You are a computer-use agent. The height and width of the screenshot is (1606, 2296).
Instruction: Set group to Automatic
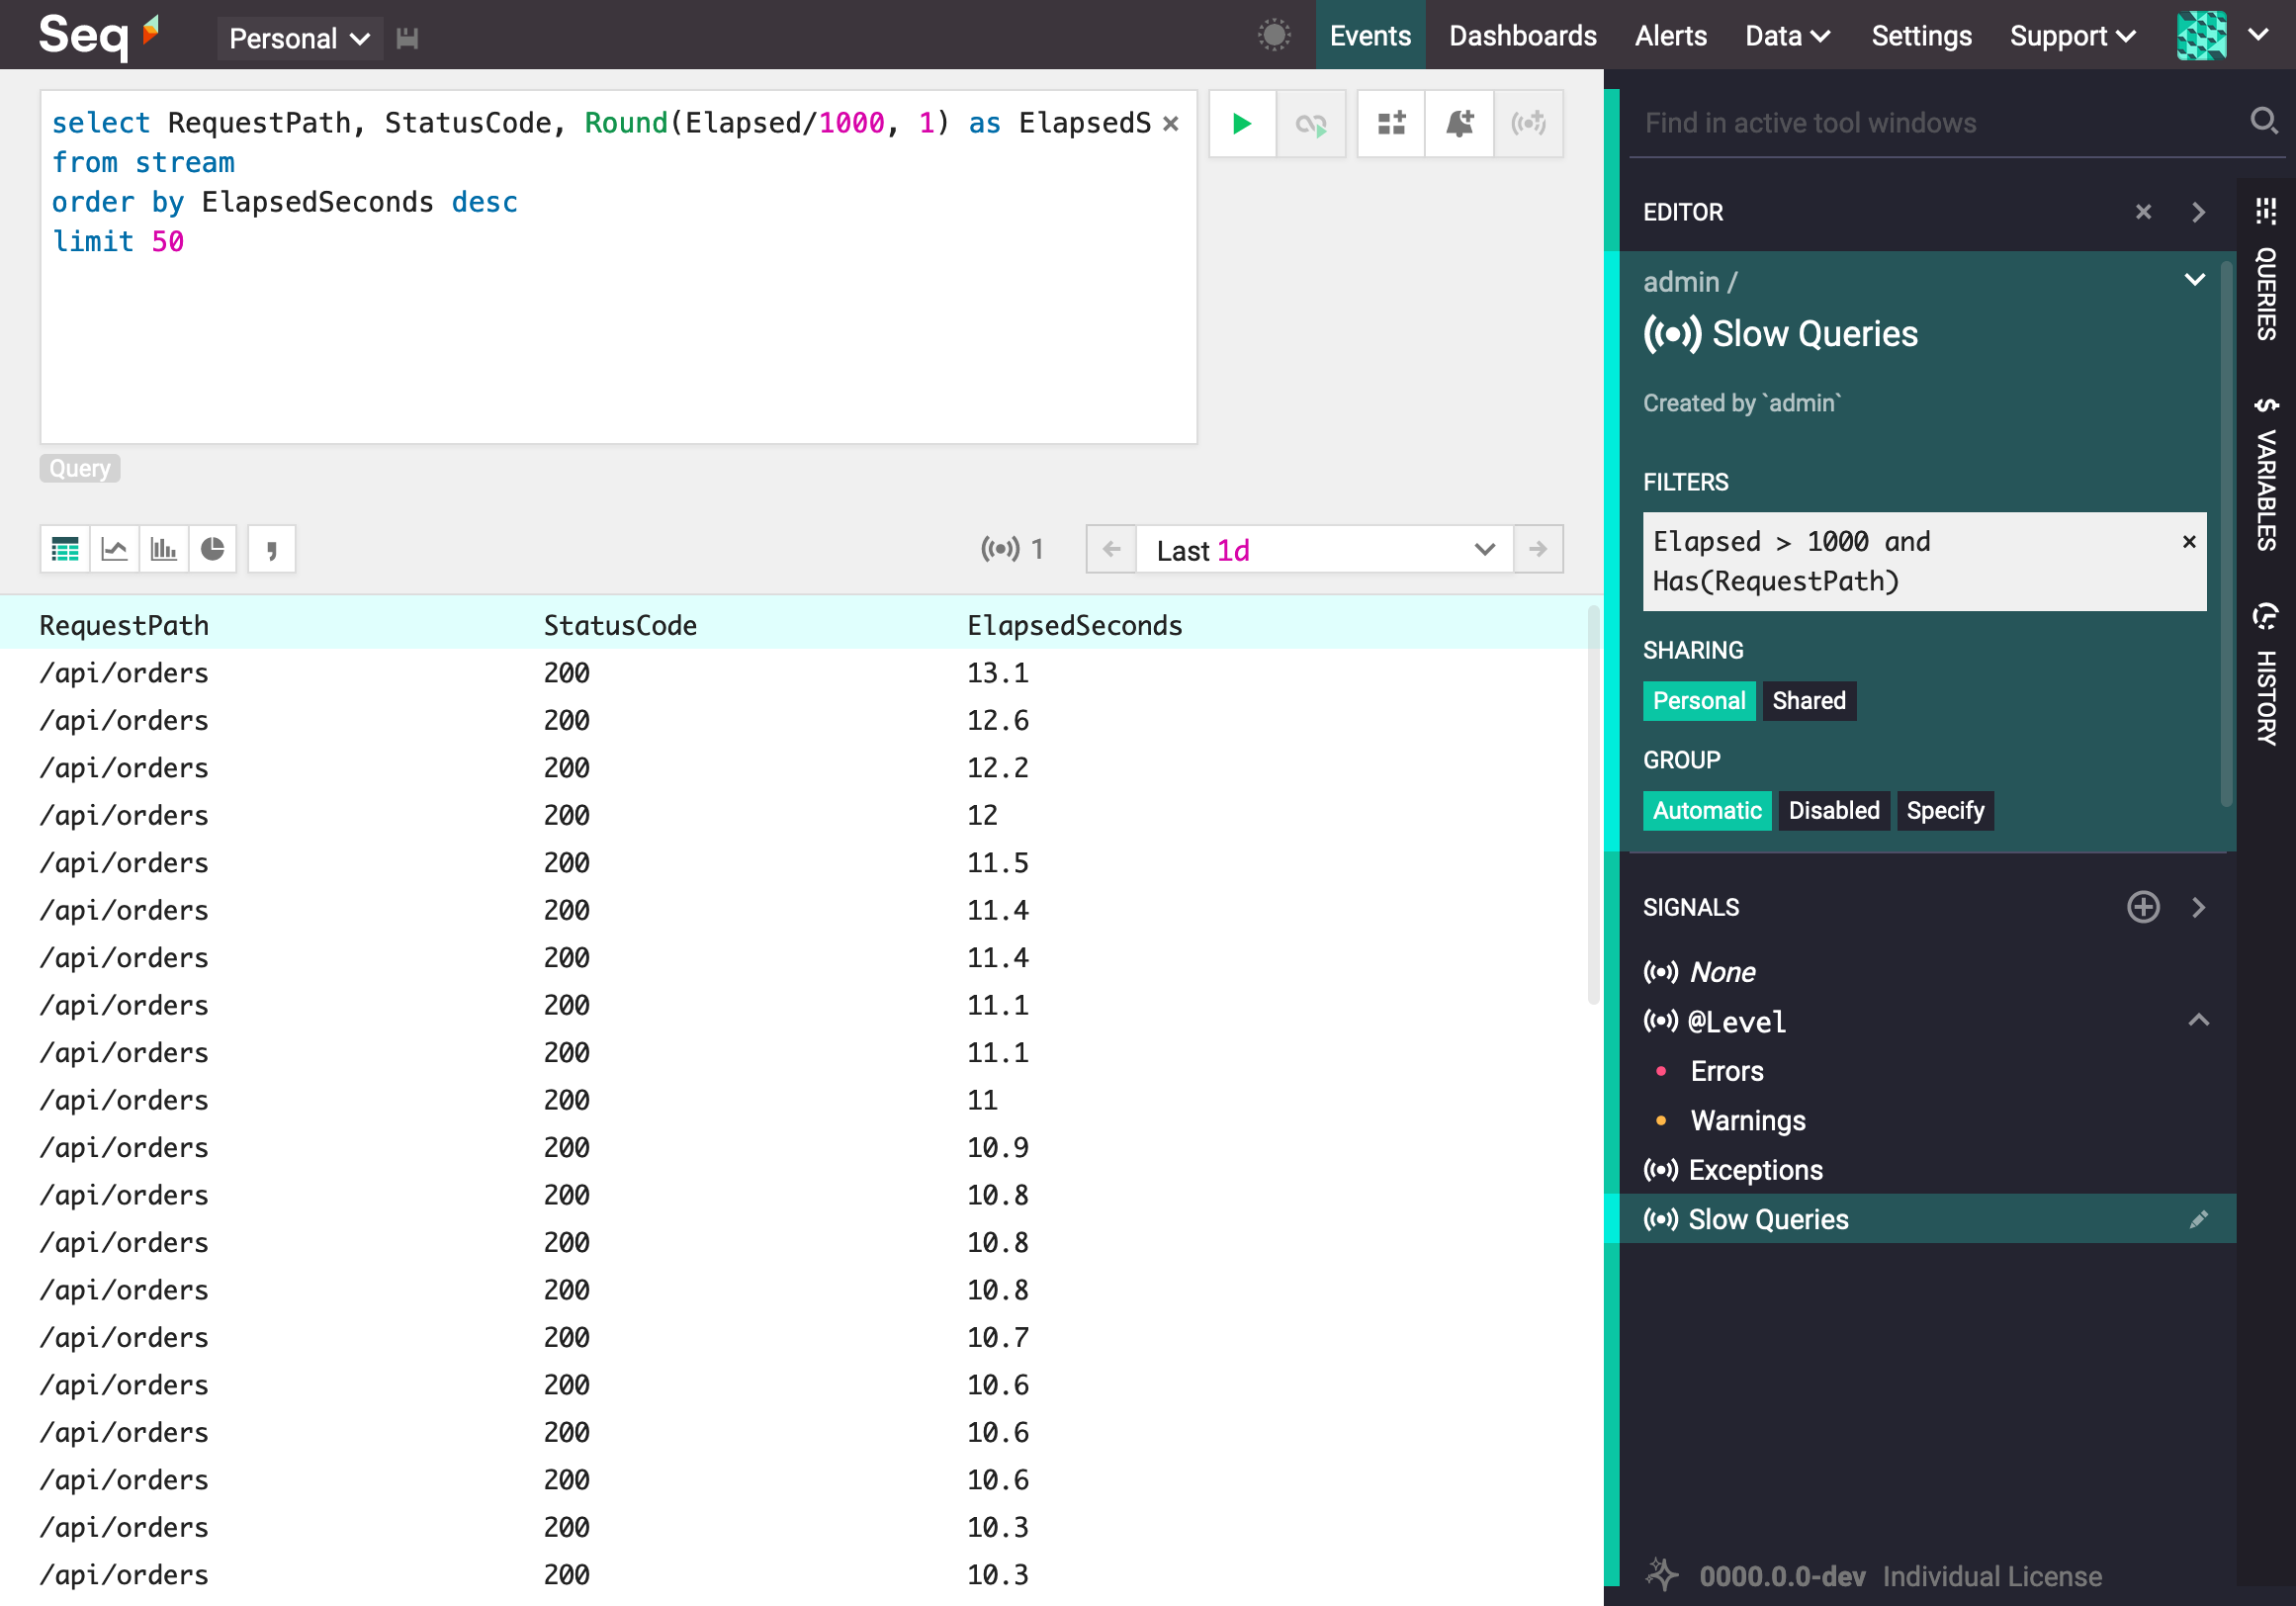click(x=1706, y=811)
